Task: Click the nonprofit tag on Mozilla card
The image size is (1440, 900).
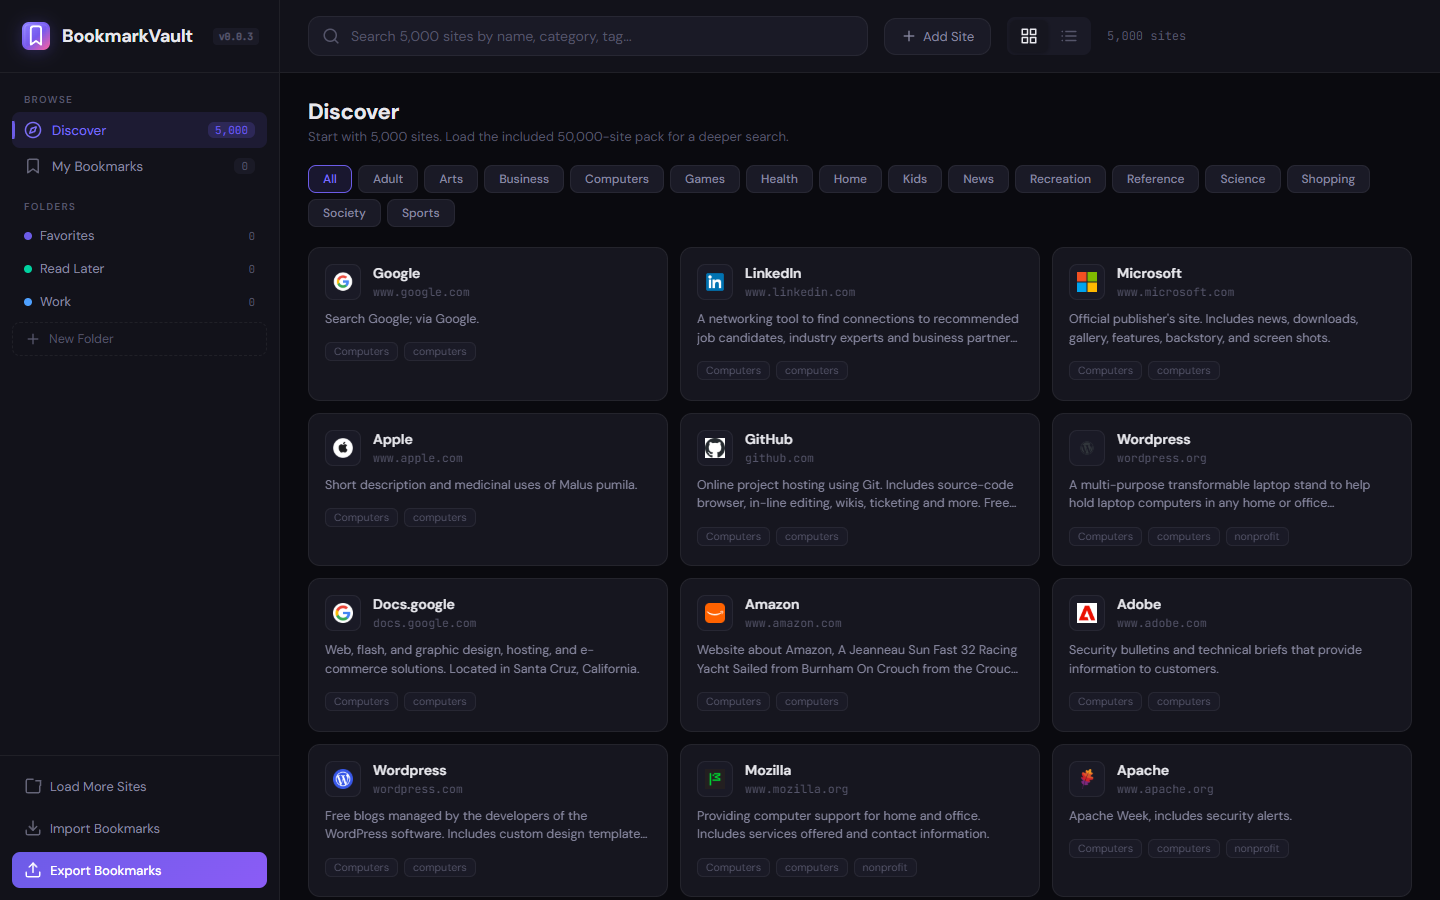Action: pos(885,868)
